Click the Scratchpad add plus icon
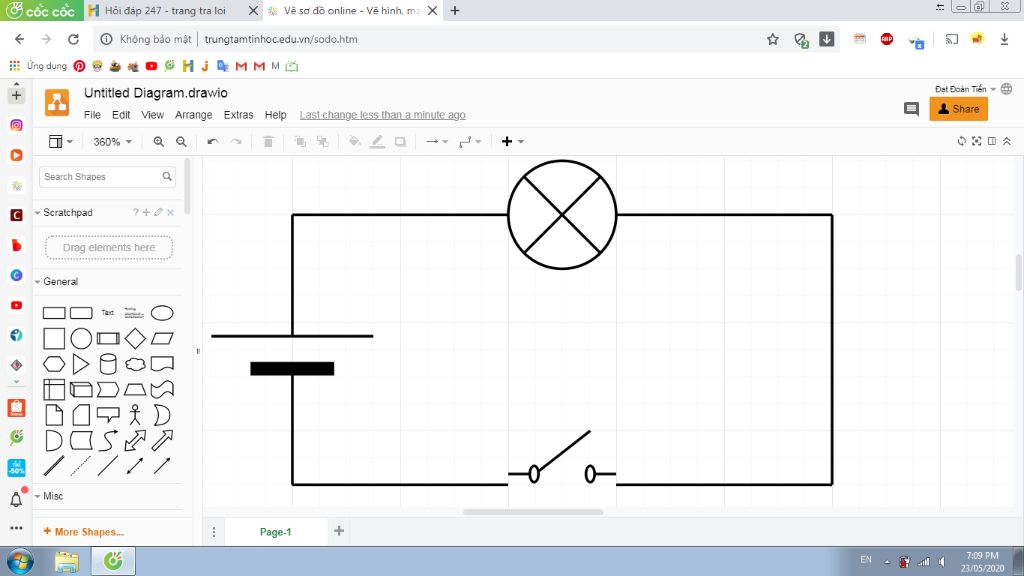The width and height of the screenshot is (1024, 576). (x=146, y=212)
